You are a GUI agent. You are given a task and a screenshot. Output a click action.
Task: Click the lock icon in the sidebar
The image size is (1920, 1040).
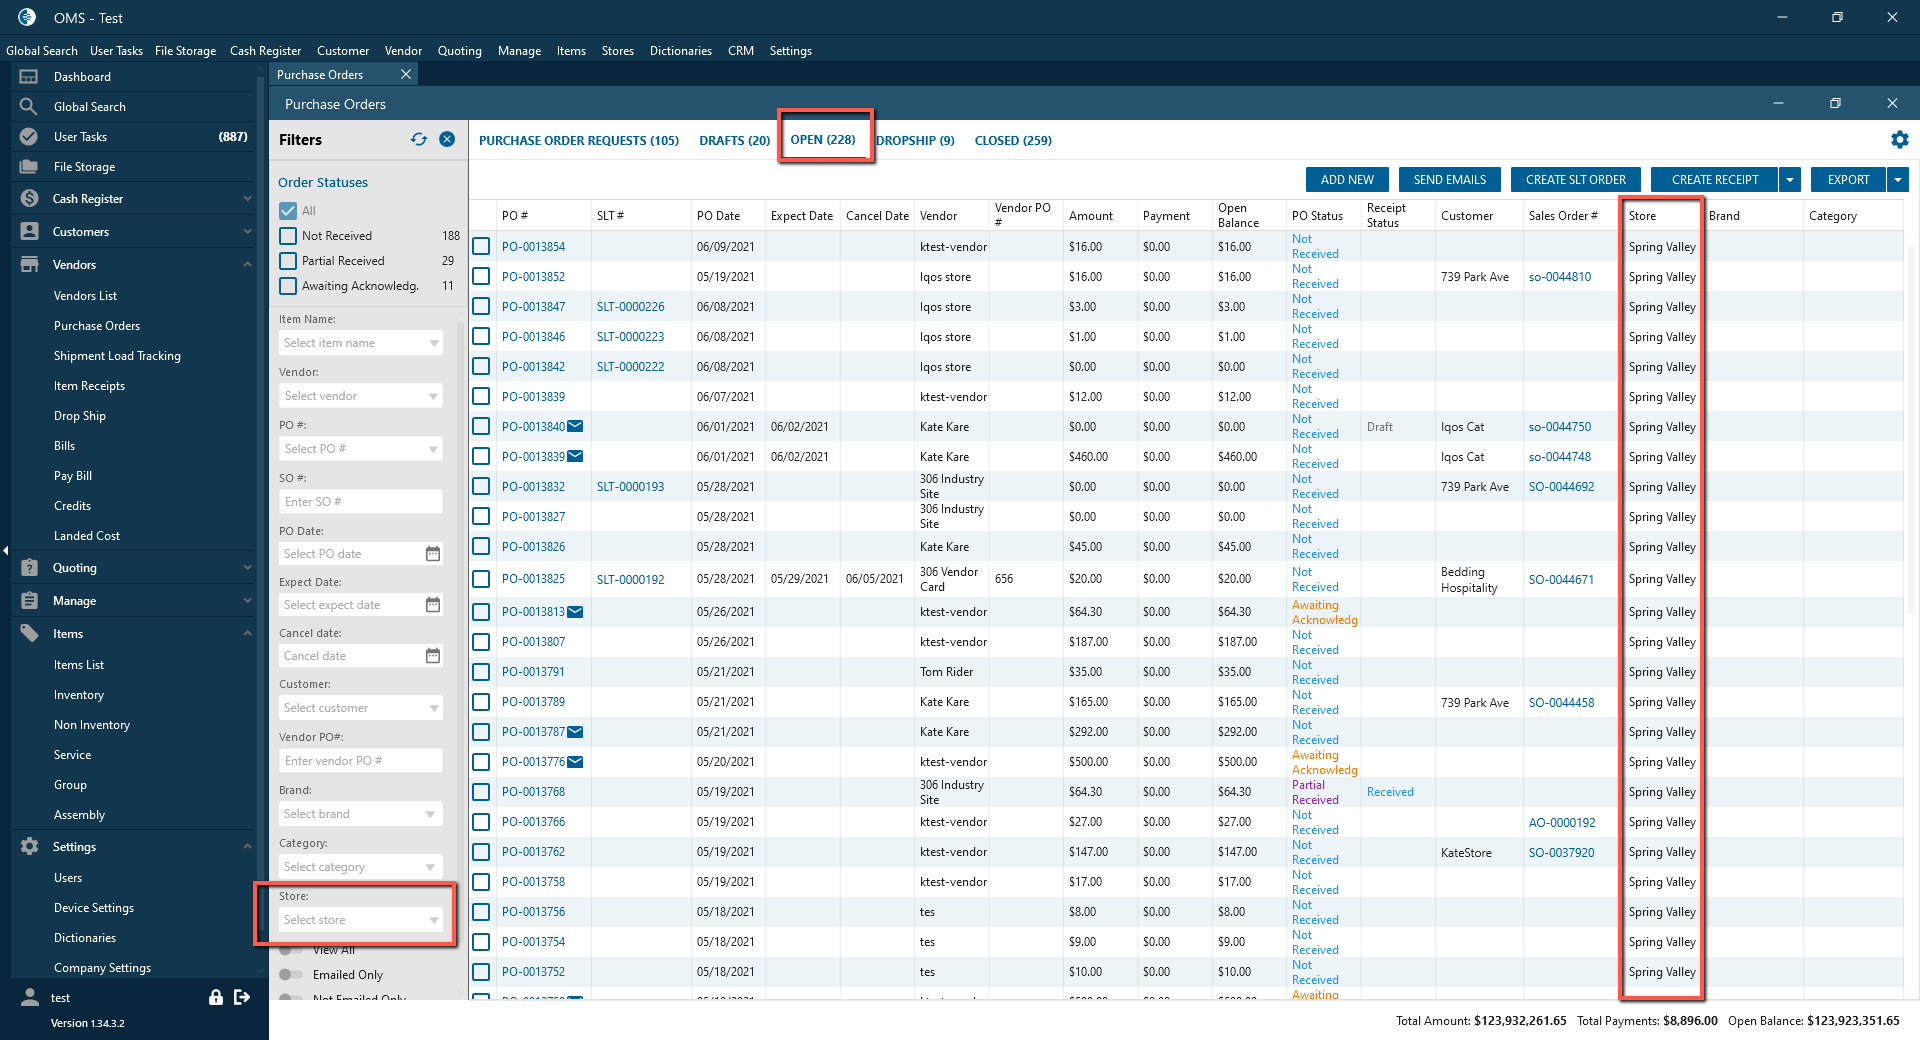215,997
